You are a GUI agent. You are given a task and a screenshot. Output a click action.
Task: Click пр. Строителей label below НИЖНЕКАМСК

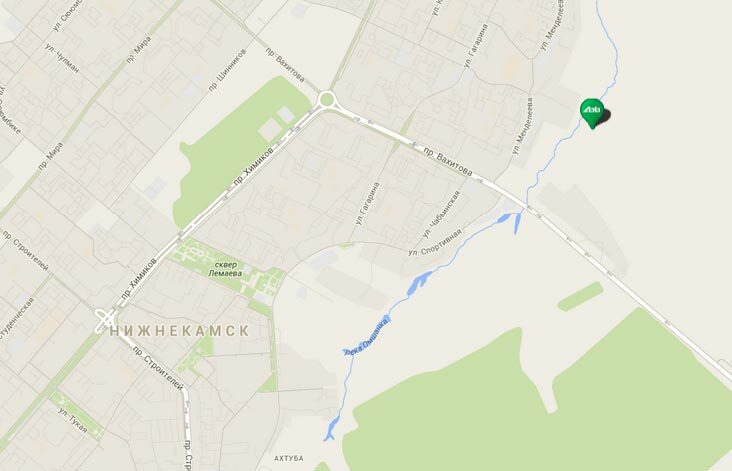[x=158, y=368]
